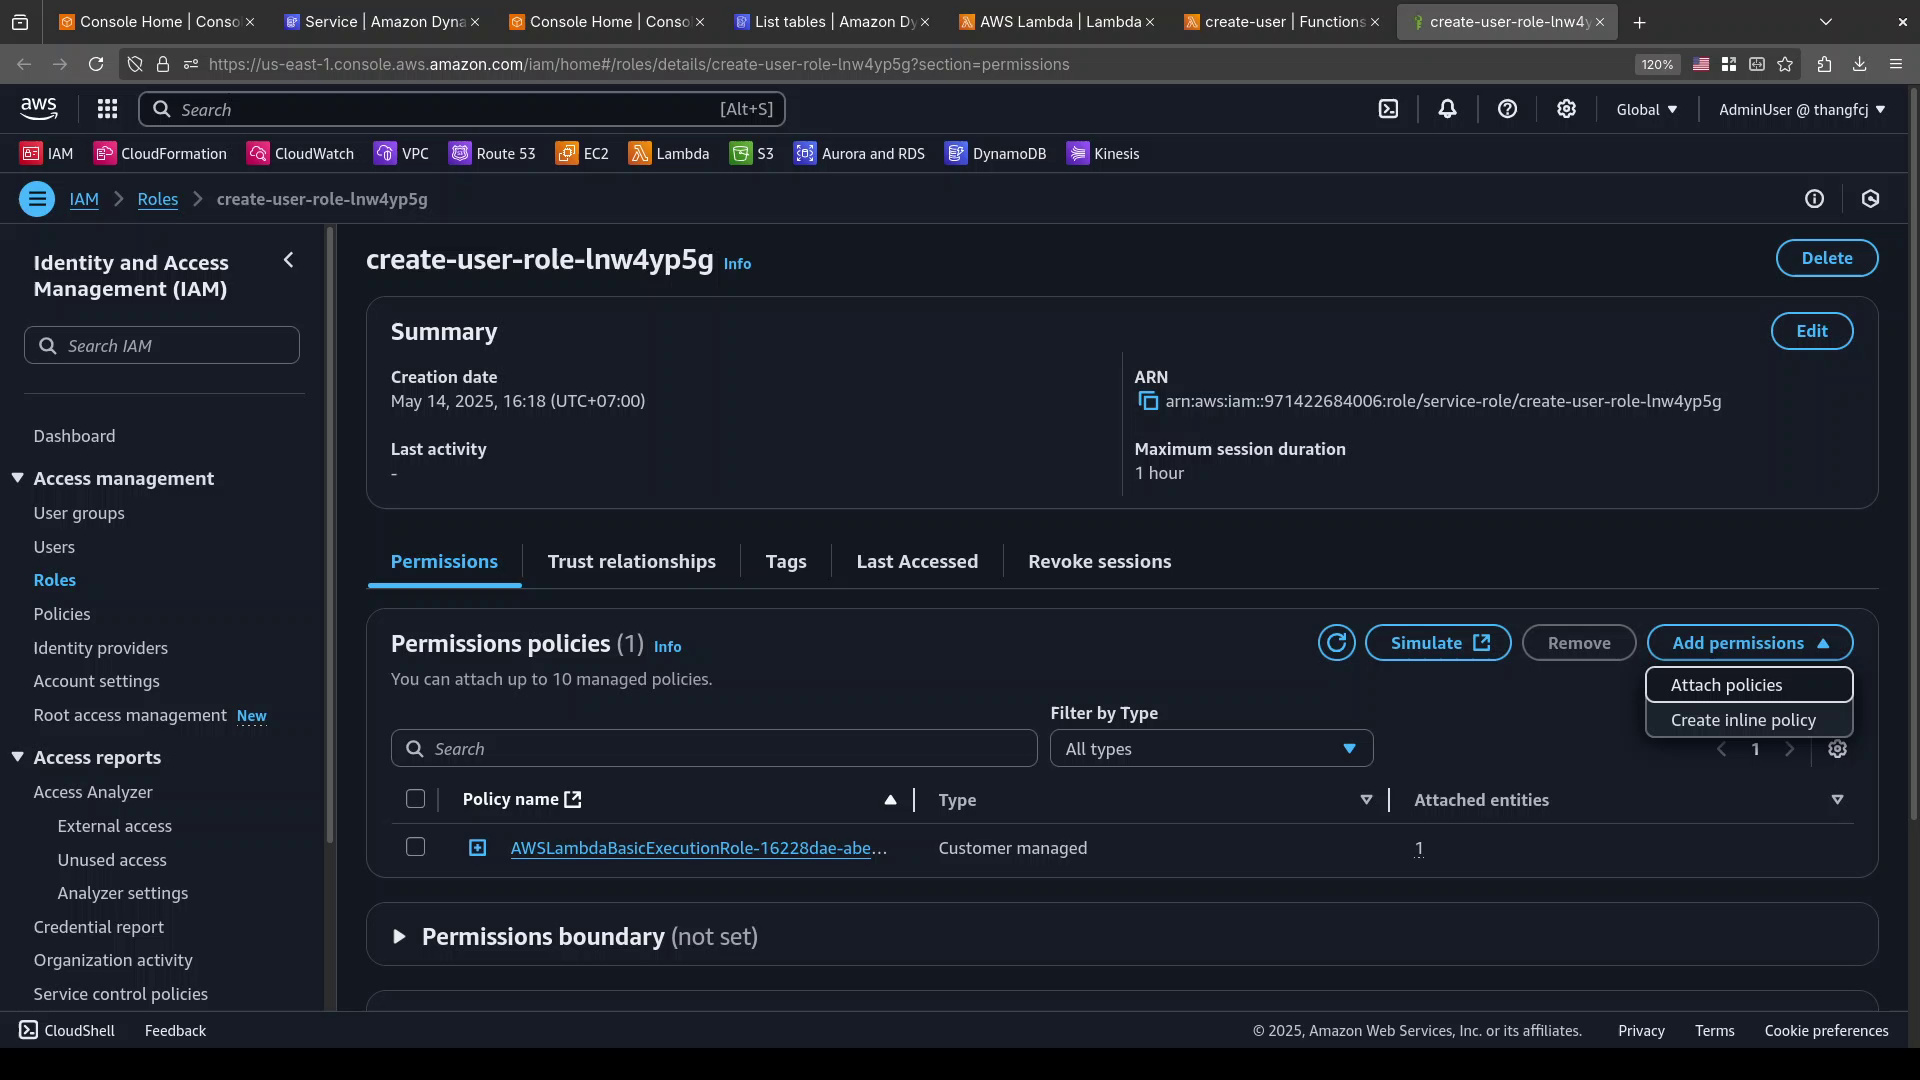This screenshot has width=1920, height=1080.
Task: Open the Type column filter arrow
Action: (1366, 799)
